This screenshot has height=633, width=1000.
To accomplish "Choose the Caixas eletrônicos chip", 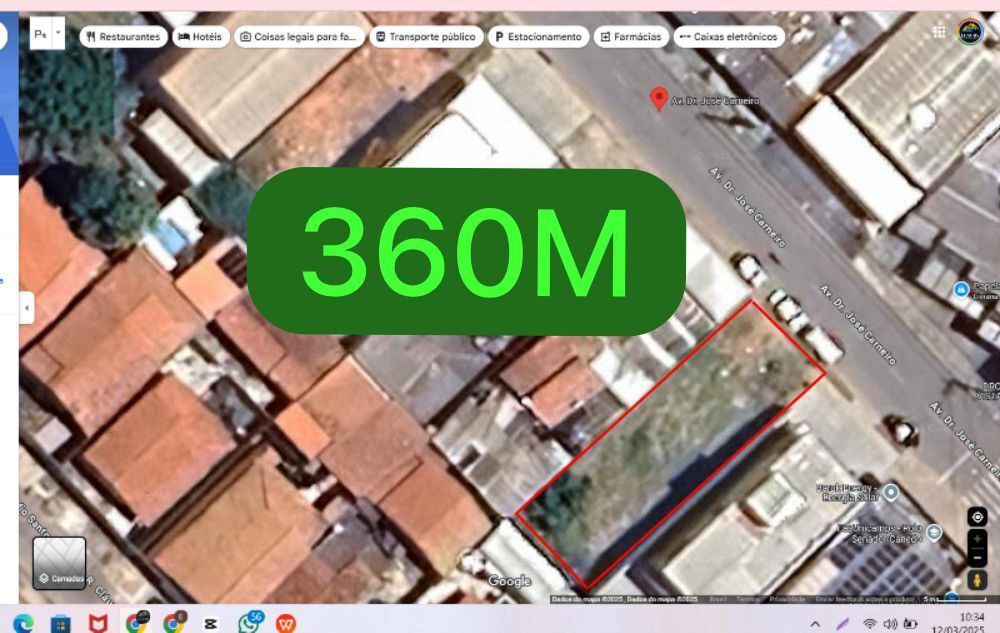I will [727, 37].
